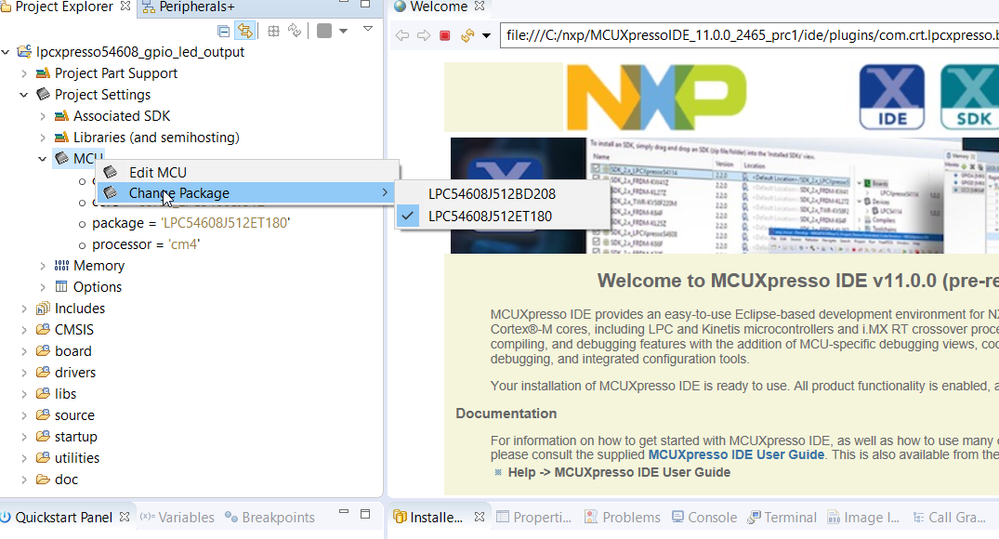Select the Includes folder
The width and height of the screenshot is (999, 539).
click(x=80, y=308)
